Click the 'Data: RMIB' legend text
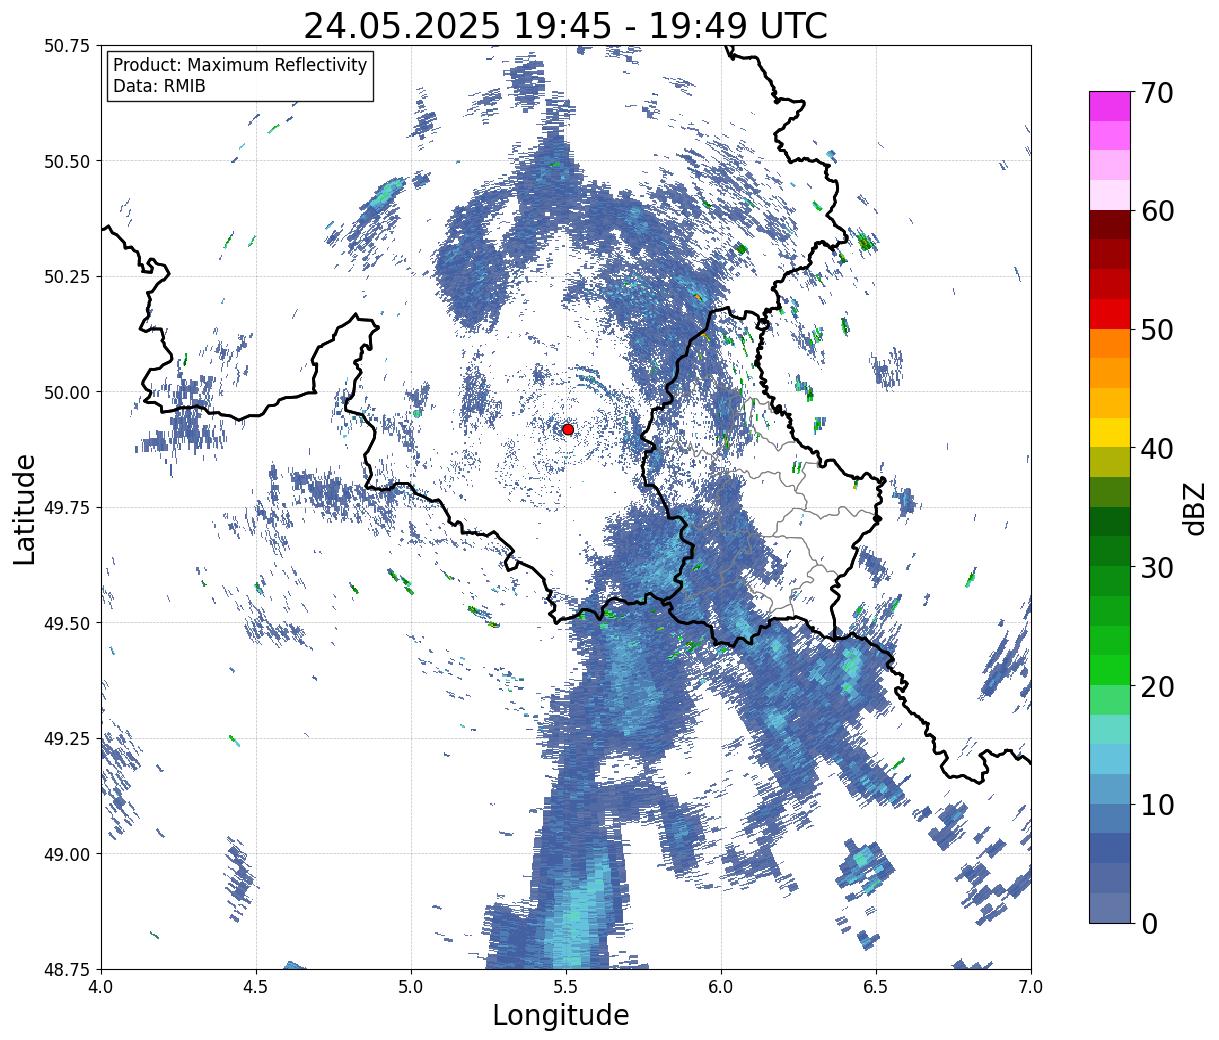The width and height of the screenshot is (1219, 1040). click(x=159, y=86)
